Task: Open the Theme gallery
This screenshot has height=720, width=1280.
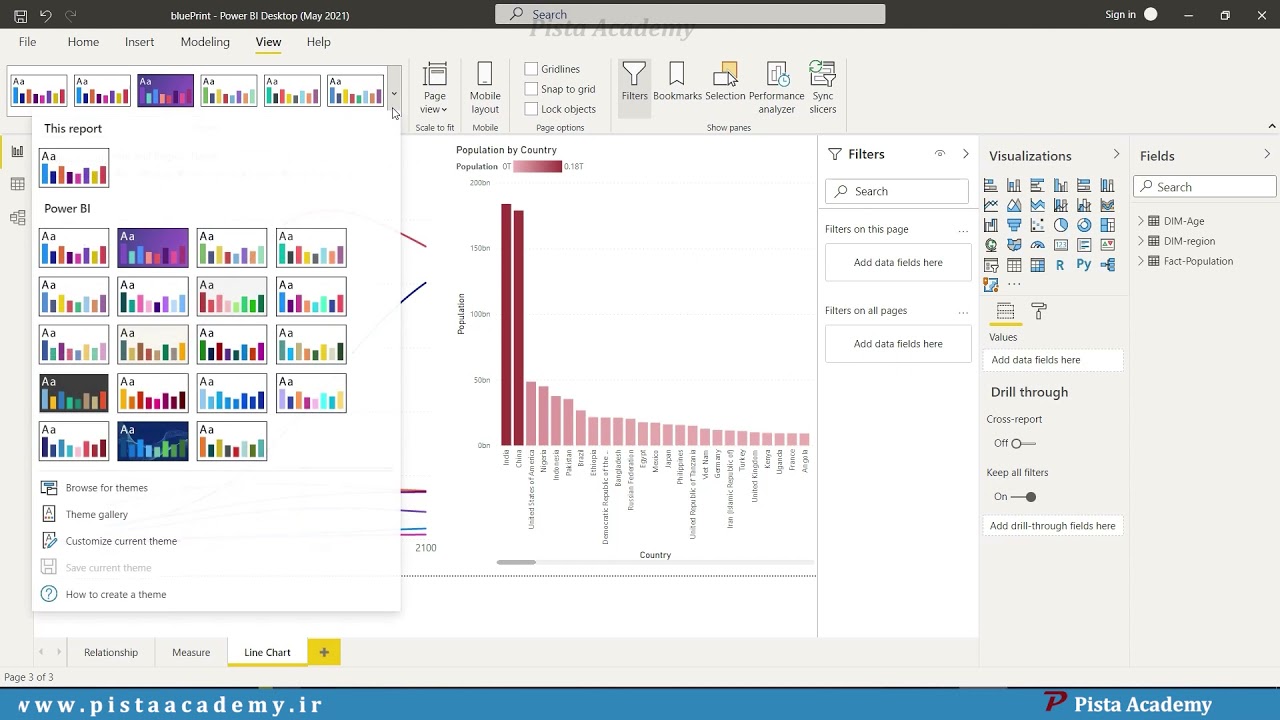Action: click(x=96, y=514)
